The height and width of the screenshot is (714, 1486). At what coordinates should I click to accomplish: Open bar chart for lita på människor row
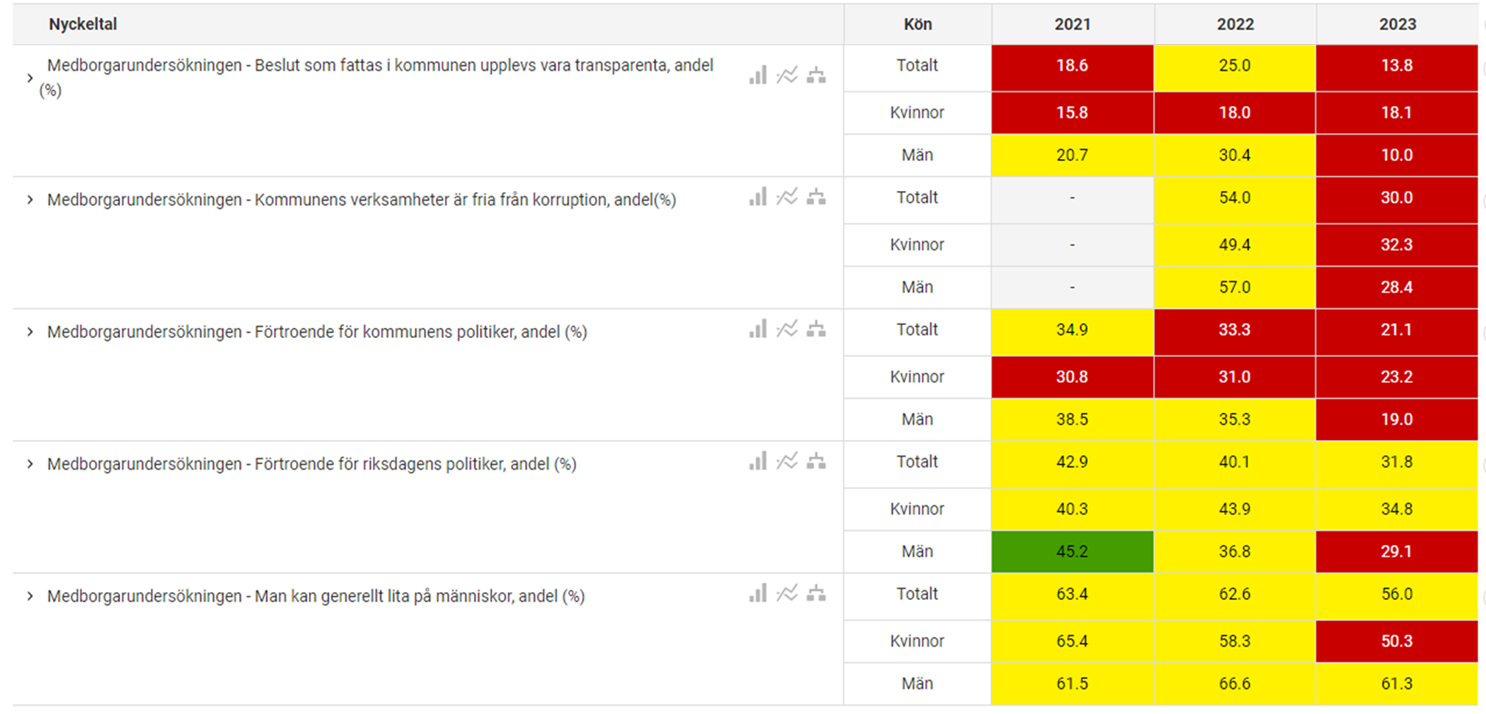pyautogui.click(x=758, y=594)
